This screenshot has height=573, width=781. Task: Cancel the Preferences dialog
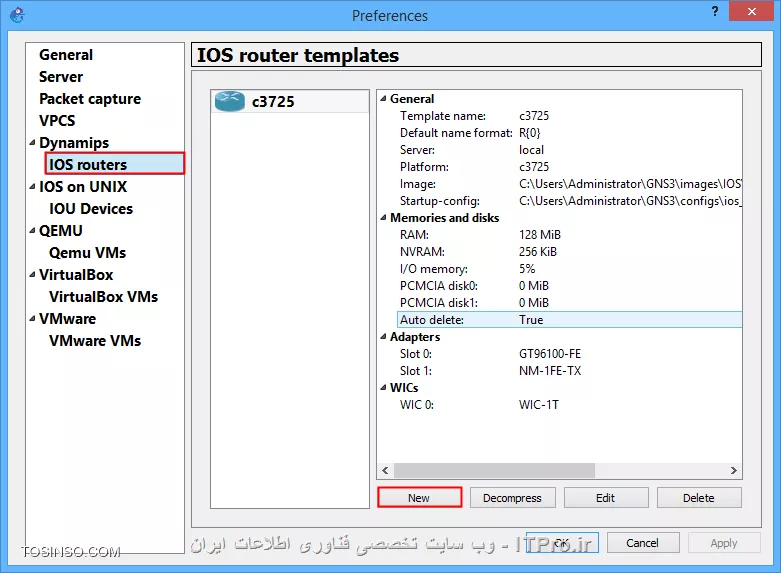pos(643,543)
